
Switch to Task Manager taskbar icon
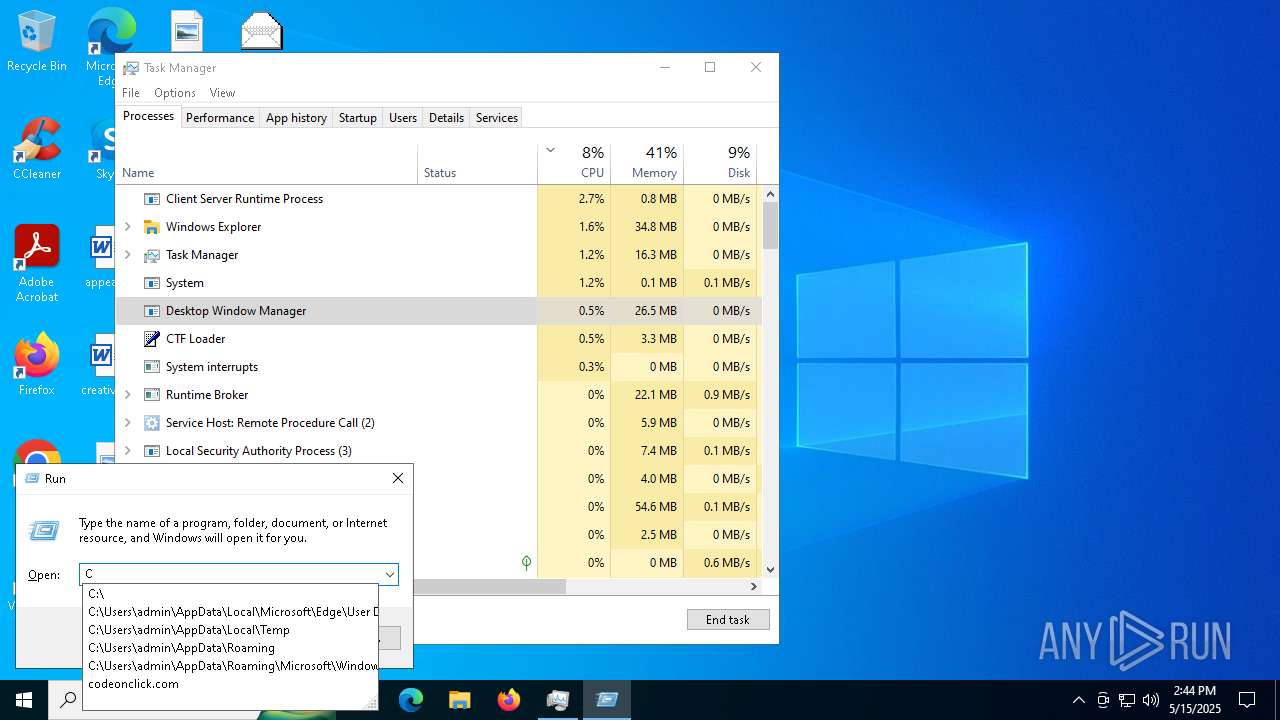pyautogui.click(x=558, y=700)
